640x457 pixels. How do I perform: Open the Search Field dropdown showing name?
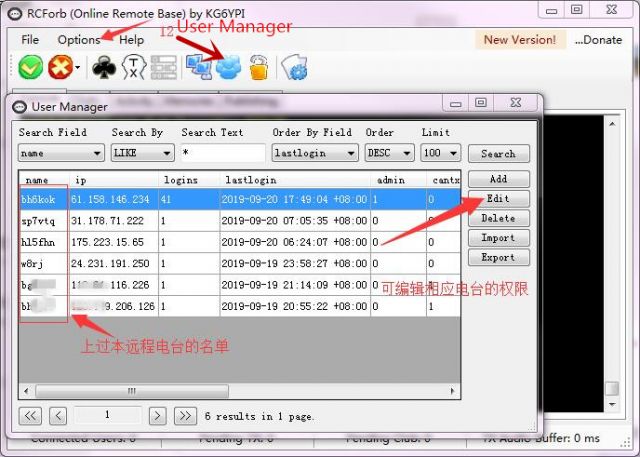(61, 153)
